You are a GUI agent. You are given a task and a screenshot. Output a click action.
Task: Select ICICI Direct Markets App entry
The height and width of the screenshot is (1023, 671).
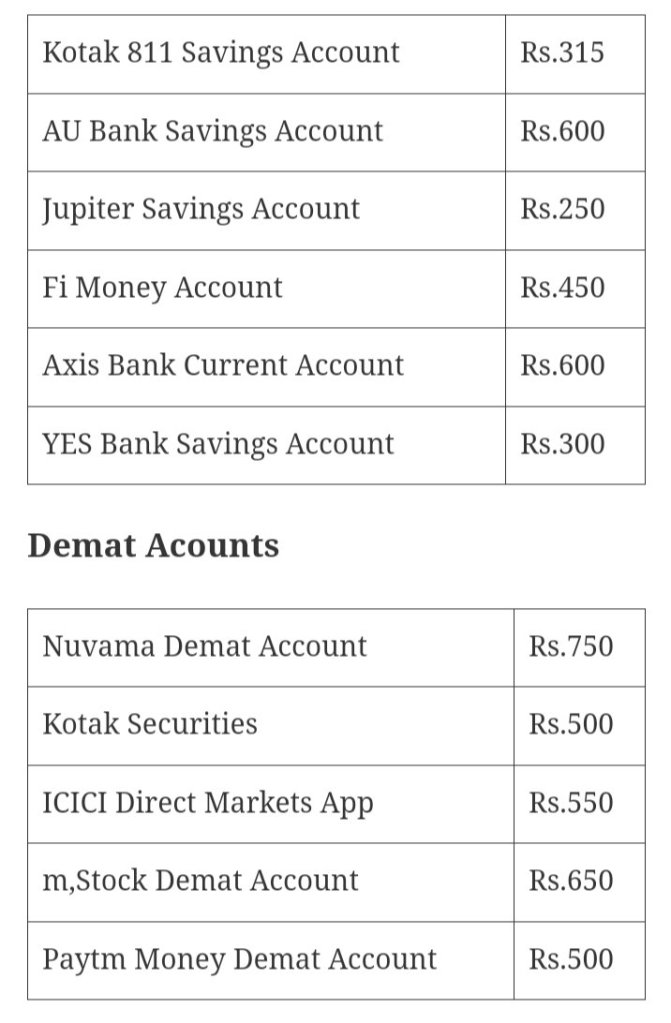point(208,803)
